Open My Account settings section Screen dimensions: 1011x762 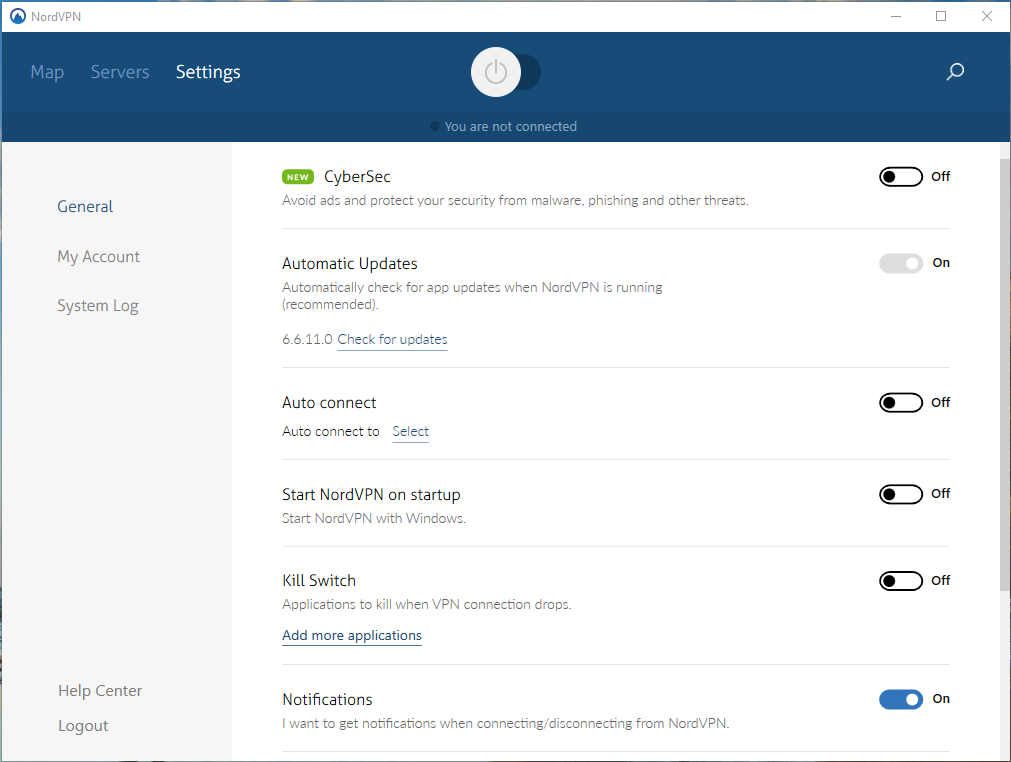coord(98,257)
